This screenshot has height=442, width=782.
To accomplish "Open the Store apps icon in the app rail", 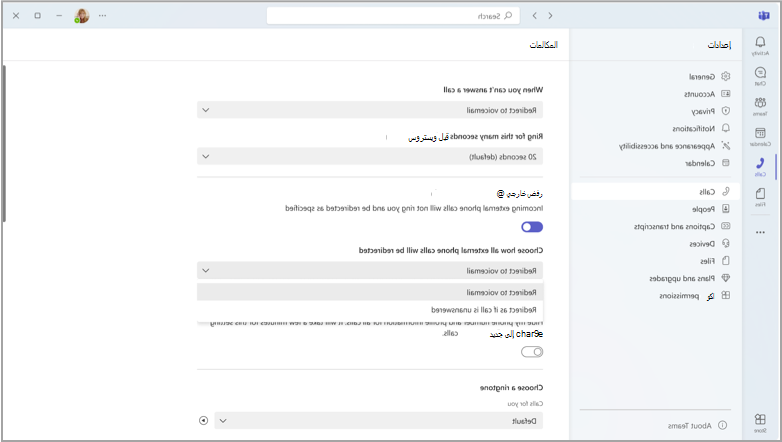I will [x=760, y=422].
